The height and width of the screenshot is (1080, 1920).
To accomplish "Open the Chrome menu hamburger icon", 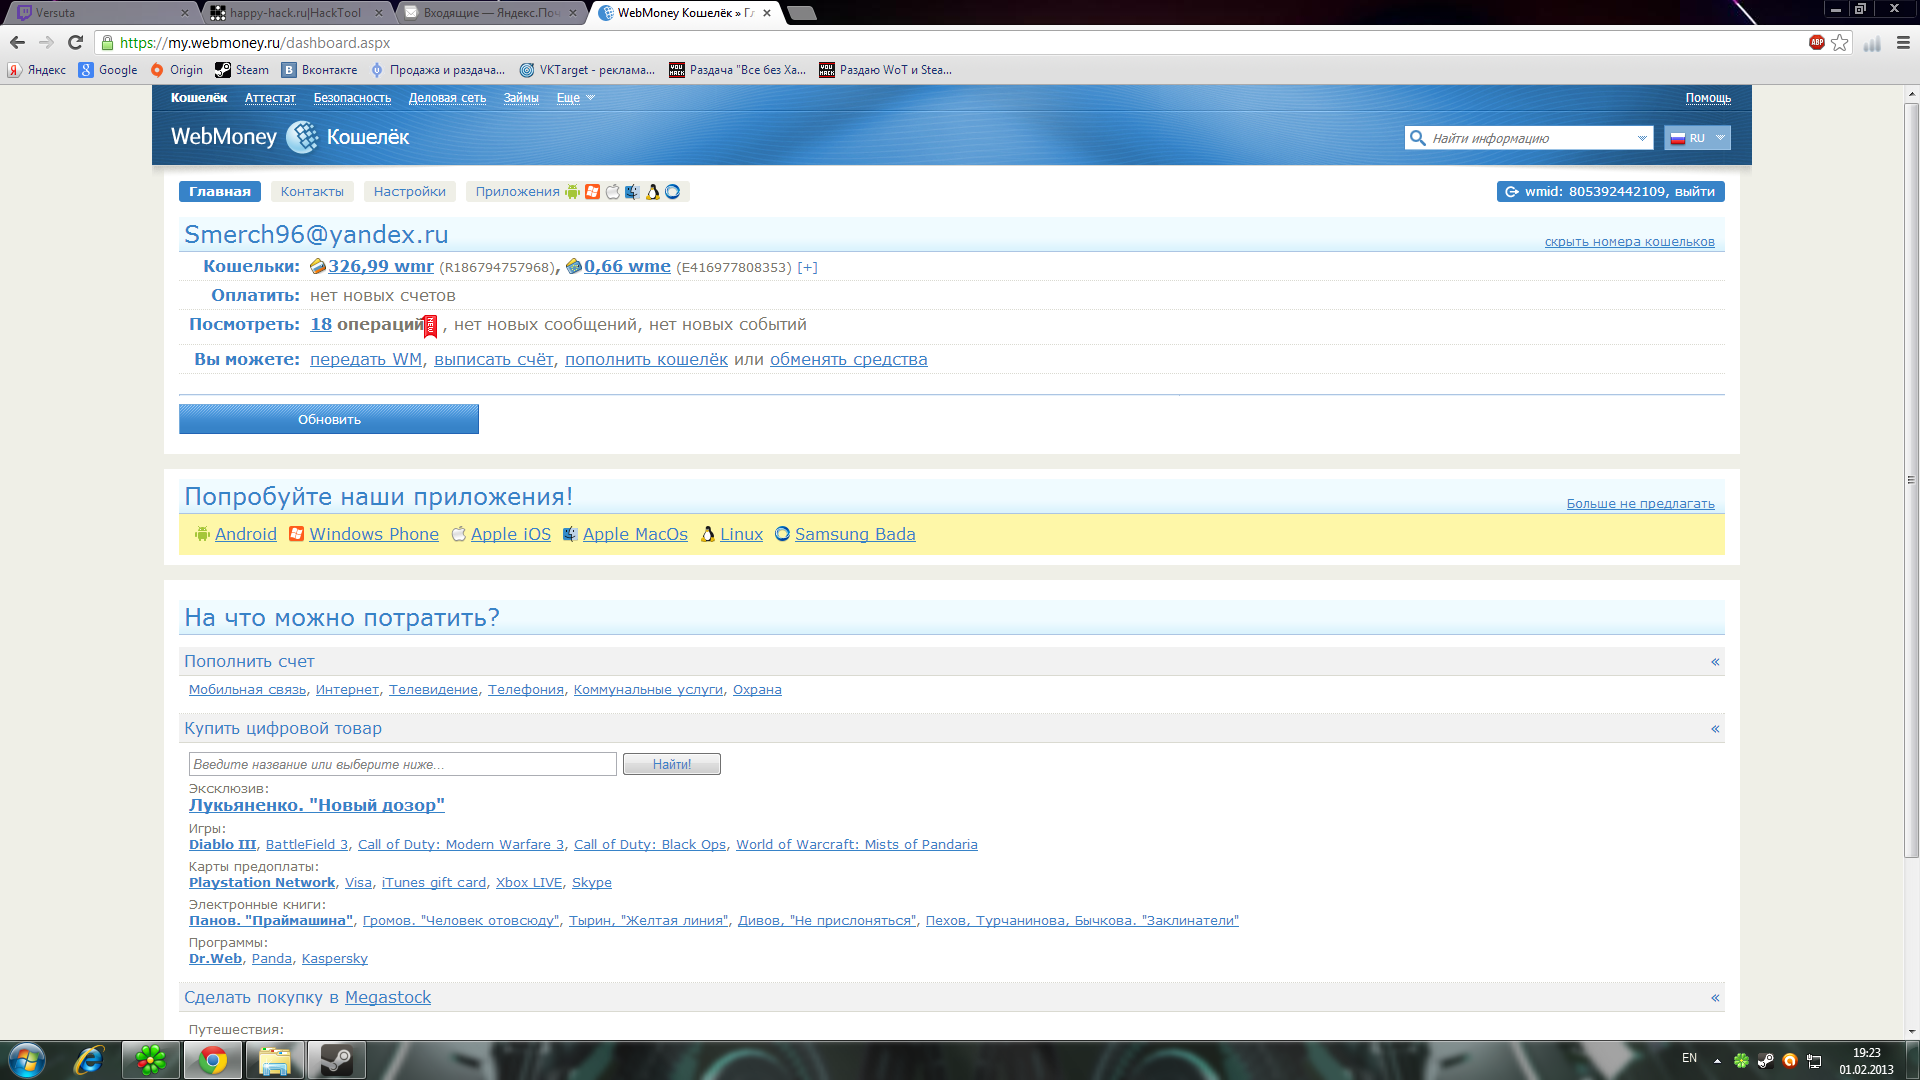I will tap(1903, 43).
